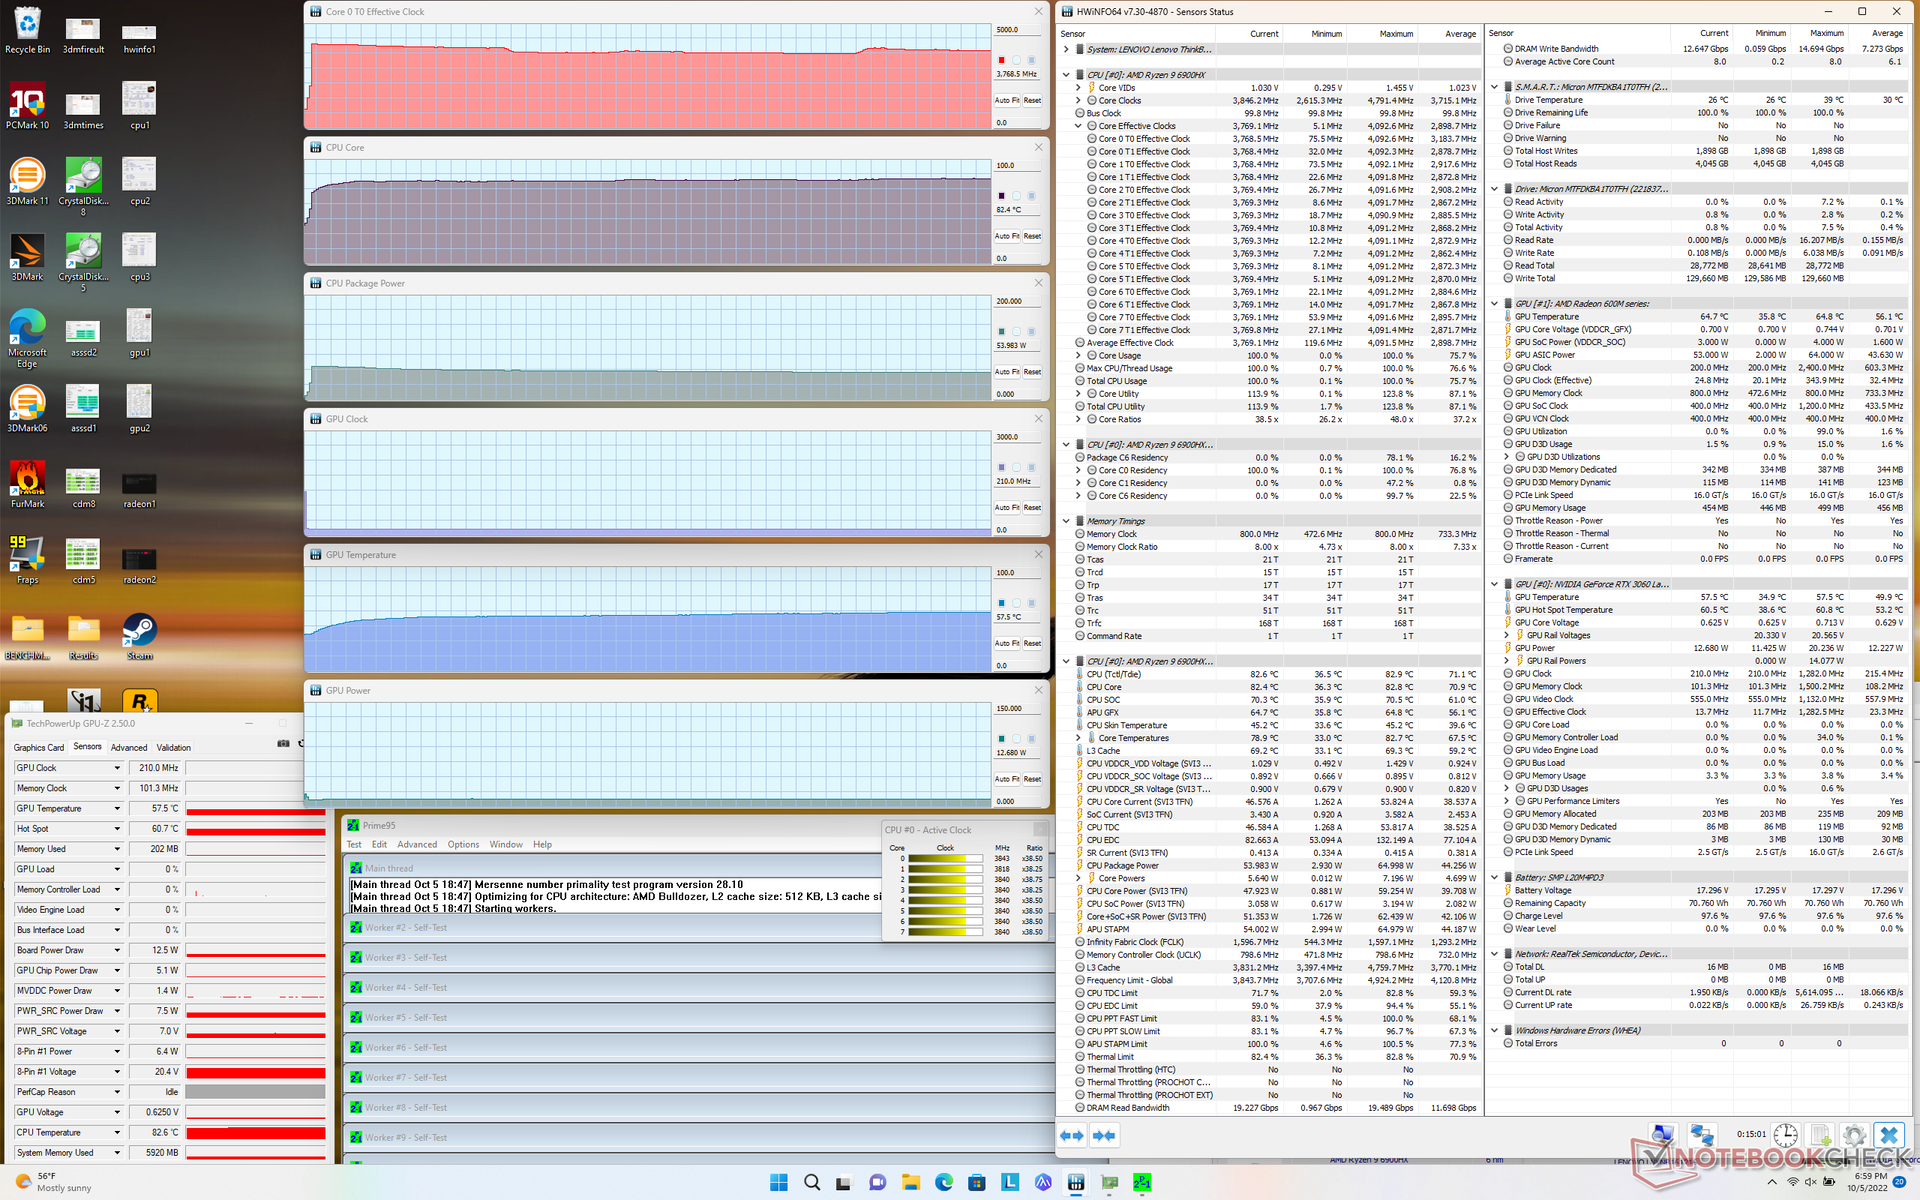
Task: Click the red color swatch in Core 0 graph
Action: [1001, 60]
